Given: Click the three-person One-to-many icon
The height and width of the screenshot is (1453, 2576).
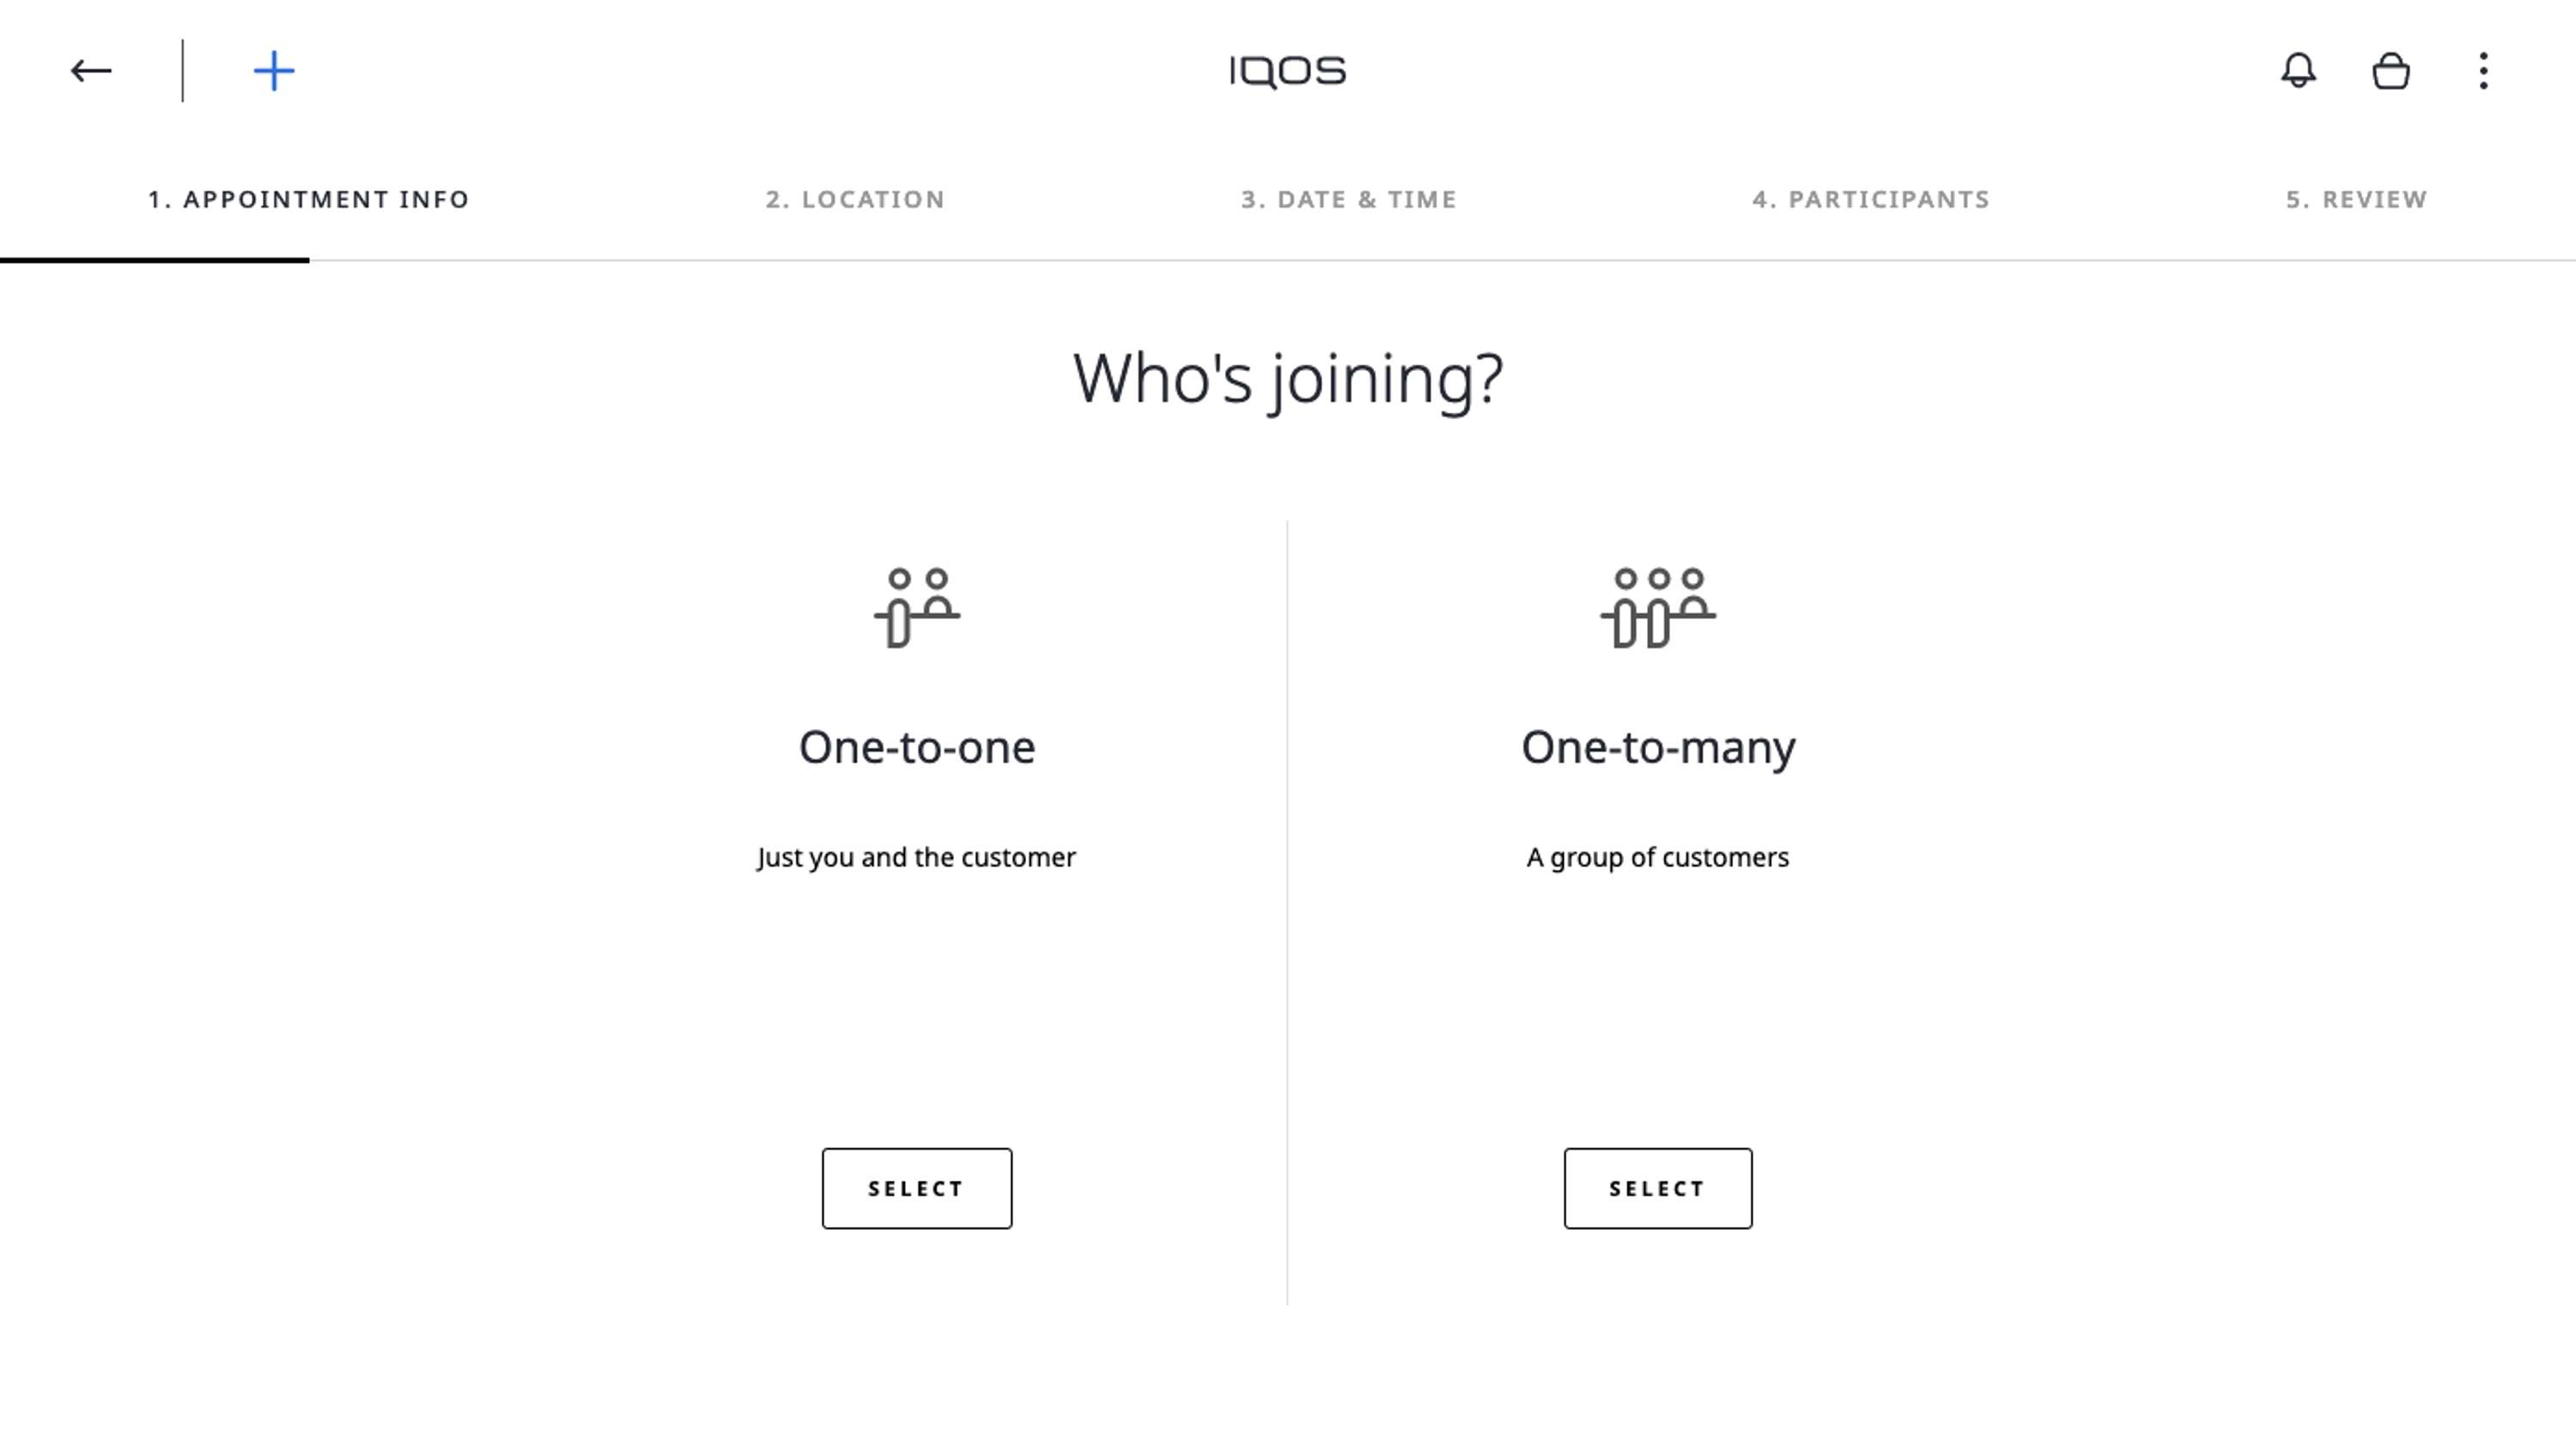Looking at the screenshot, I should pos(1658,608).
